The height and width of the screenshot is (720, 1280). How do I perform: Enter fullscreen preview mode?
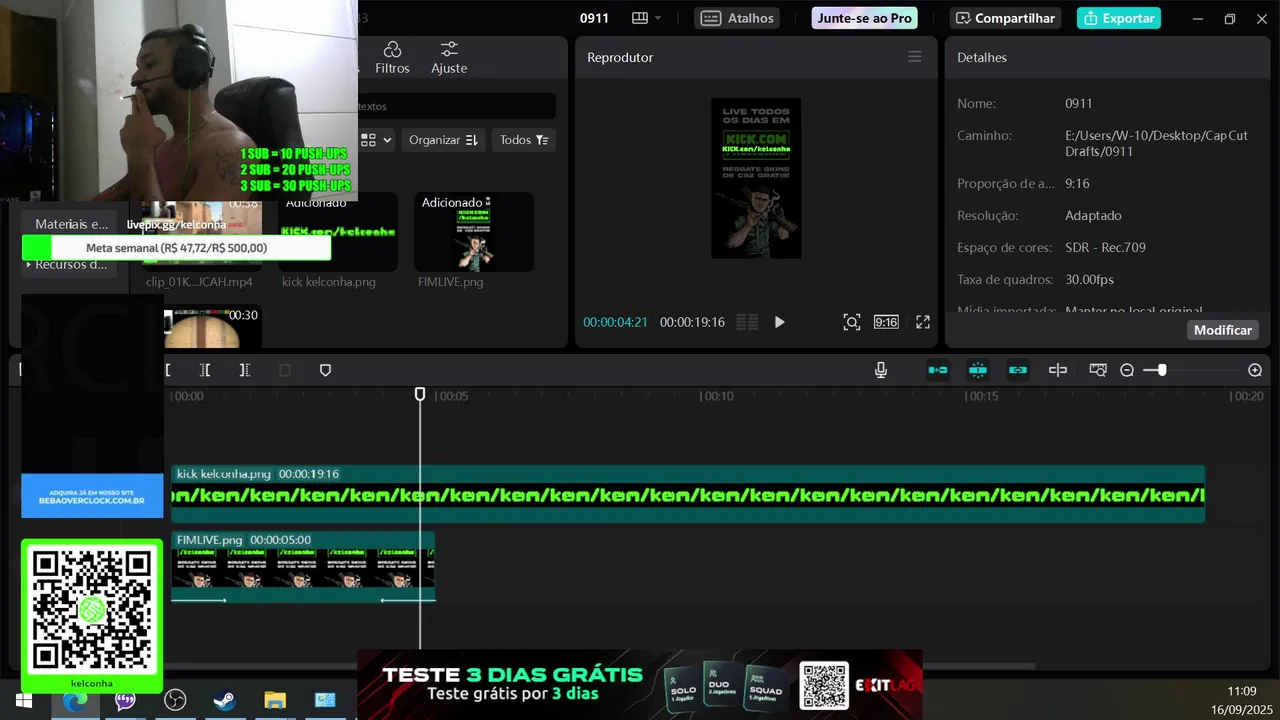(923, 322)
